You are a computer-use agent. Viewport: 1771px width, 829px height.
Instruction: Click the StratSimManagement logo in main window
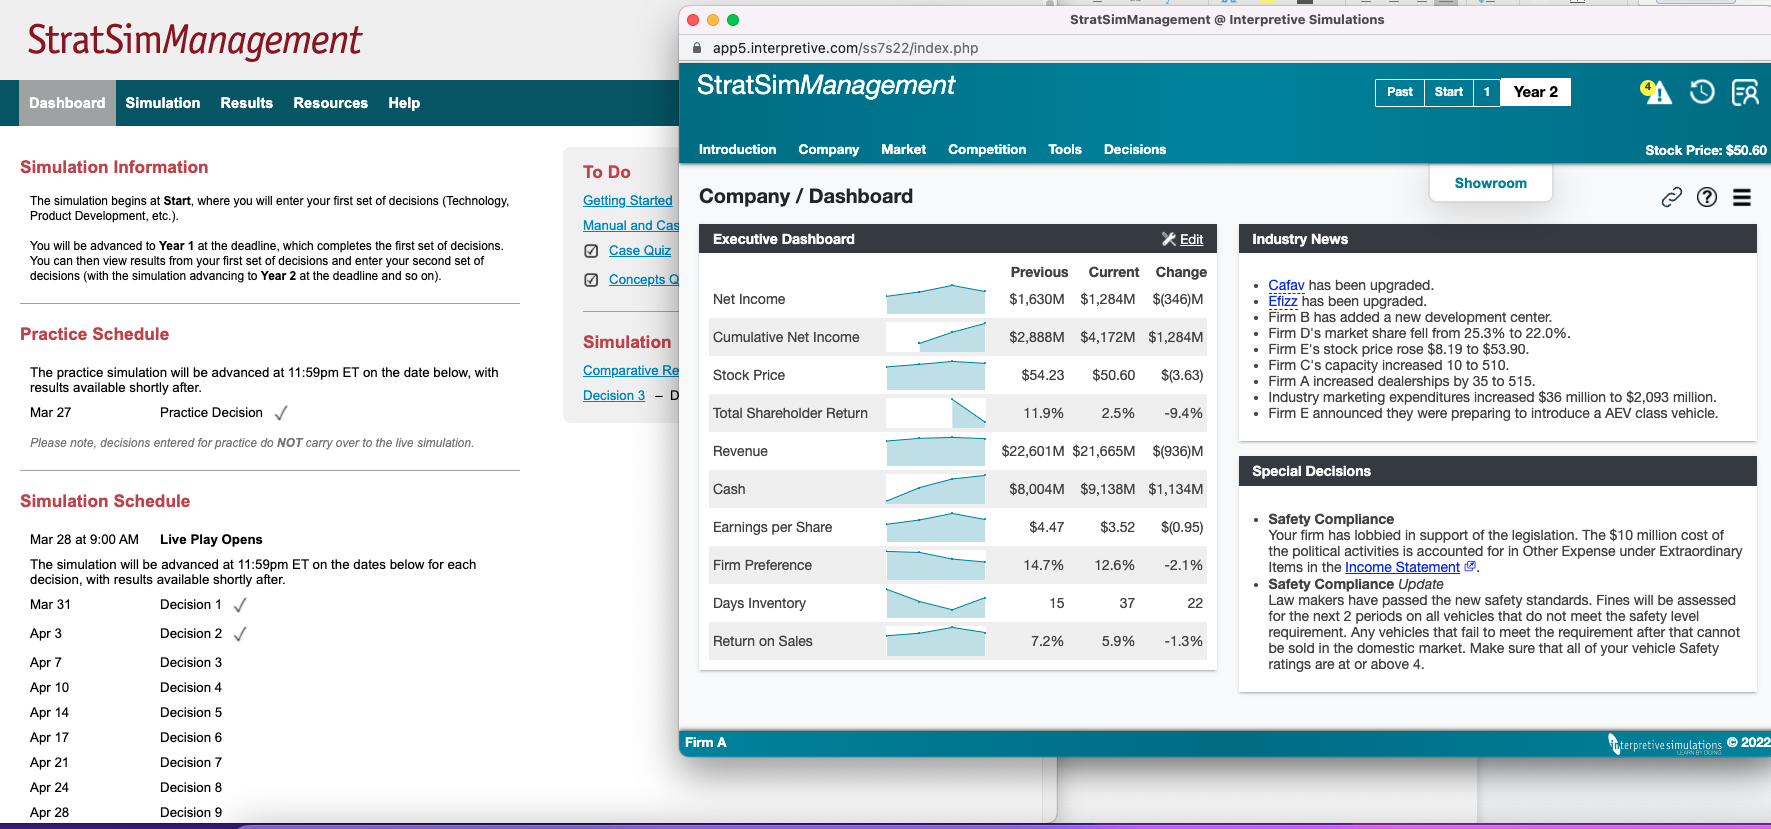coord(194,40)
